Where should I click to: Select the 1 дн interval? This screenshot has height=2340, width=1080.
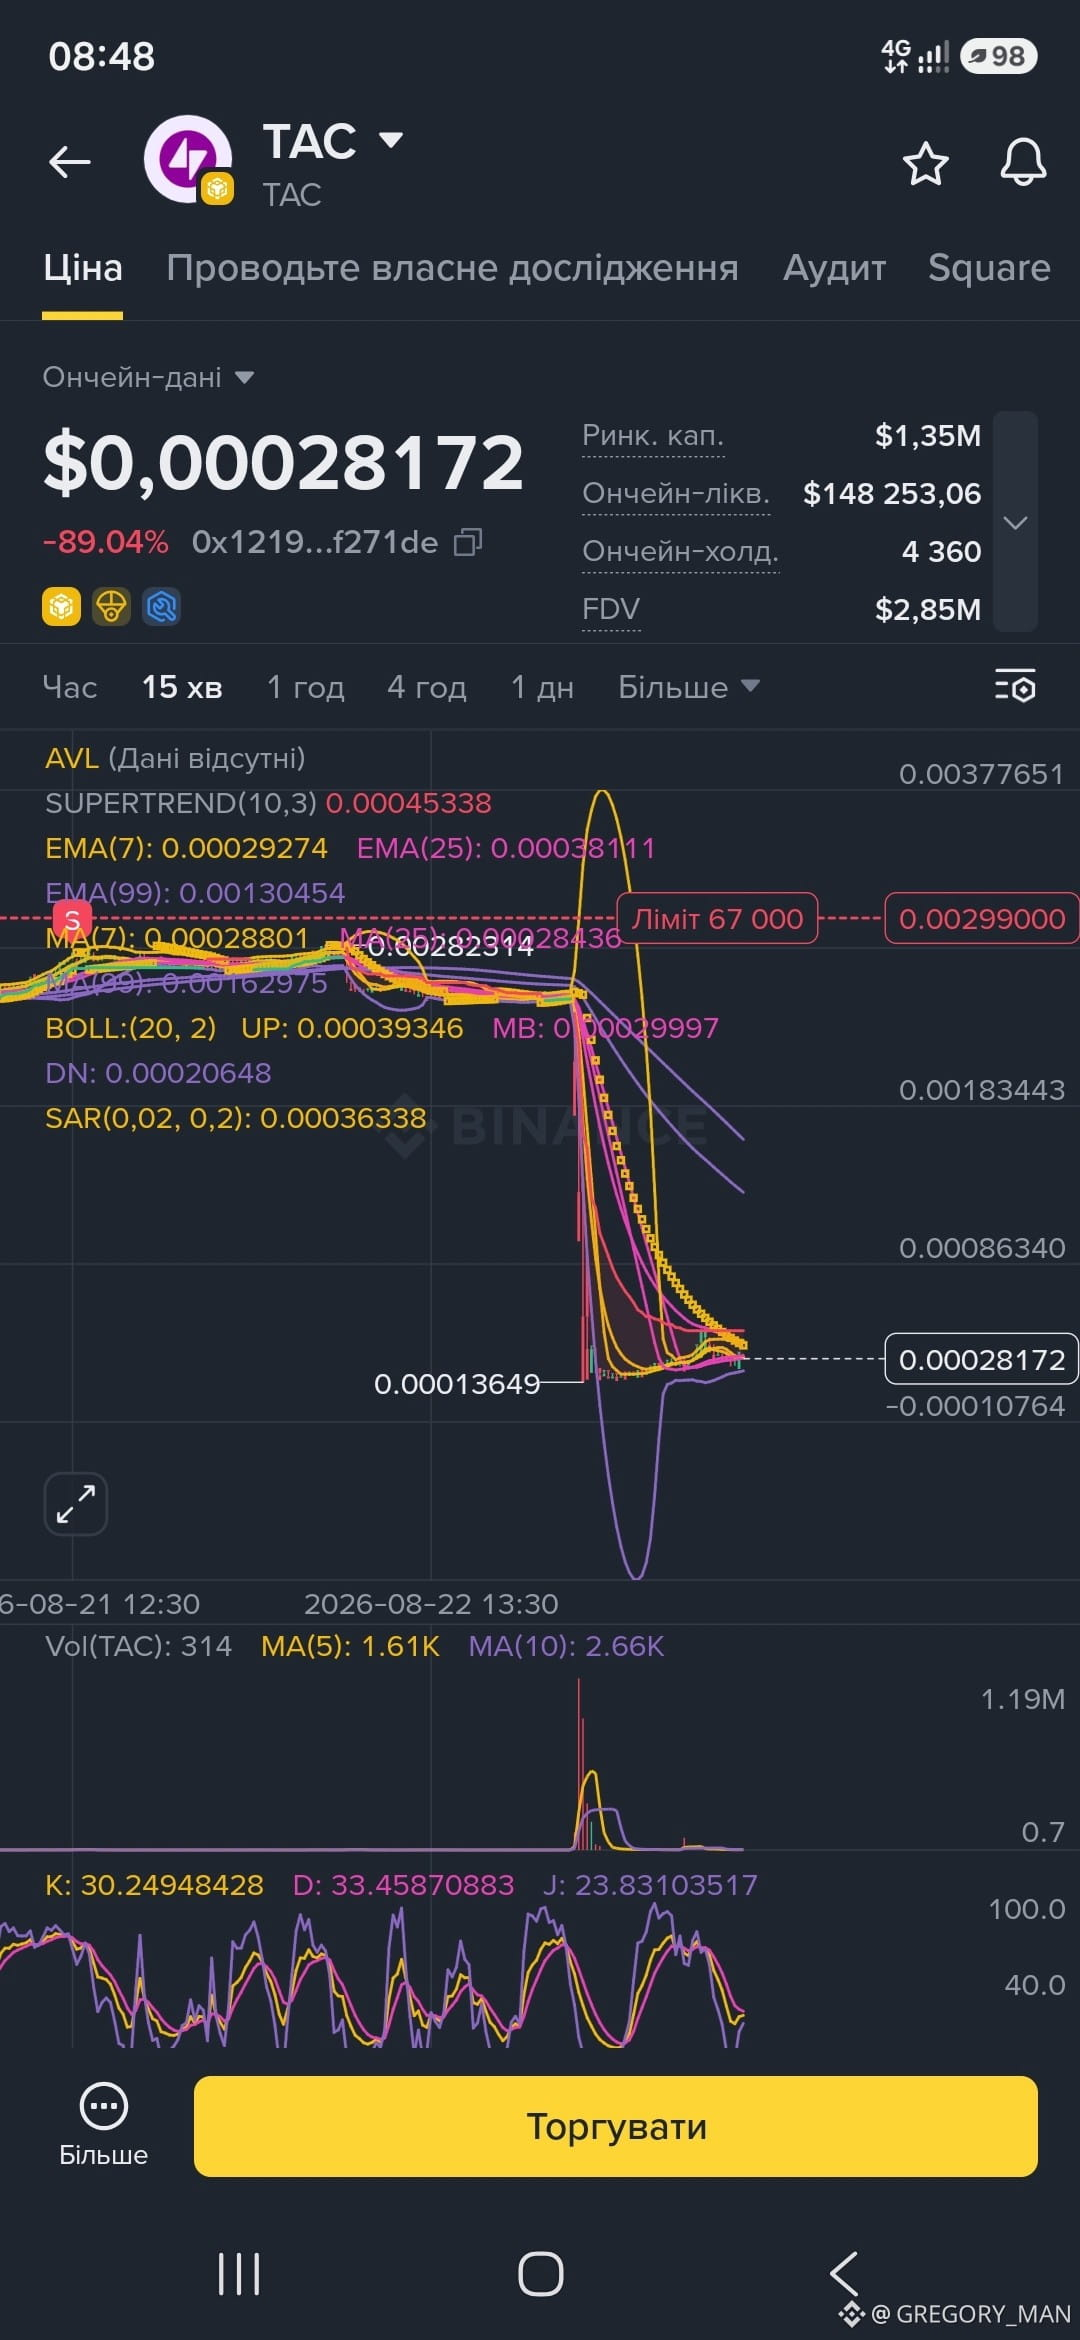(542, 687)
